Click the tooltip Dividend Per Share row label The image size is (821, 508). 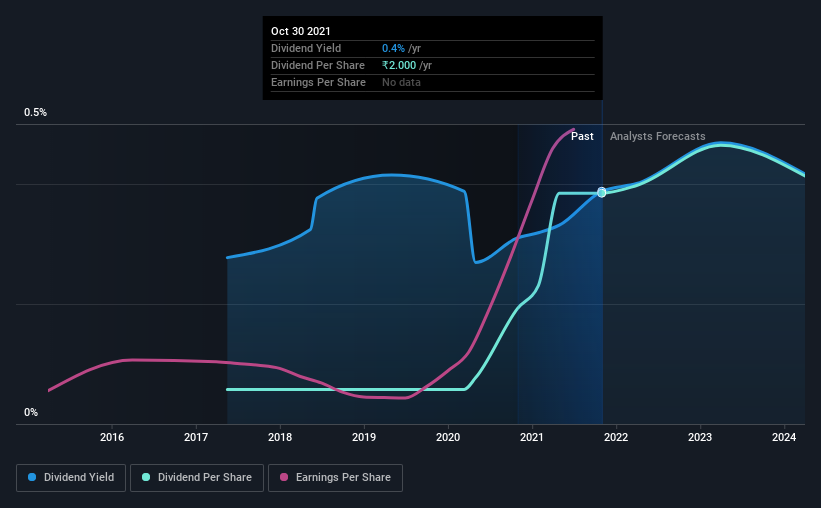318,65
